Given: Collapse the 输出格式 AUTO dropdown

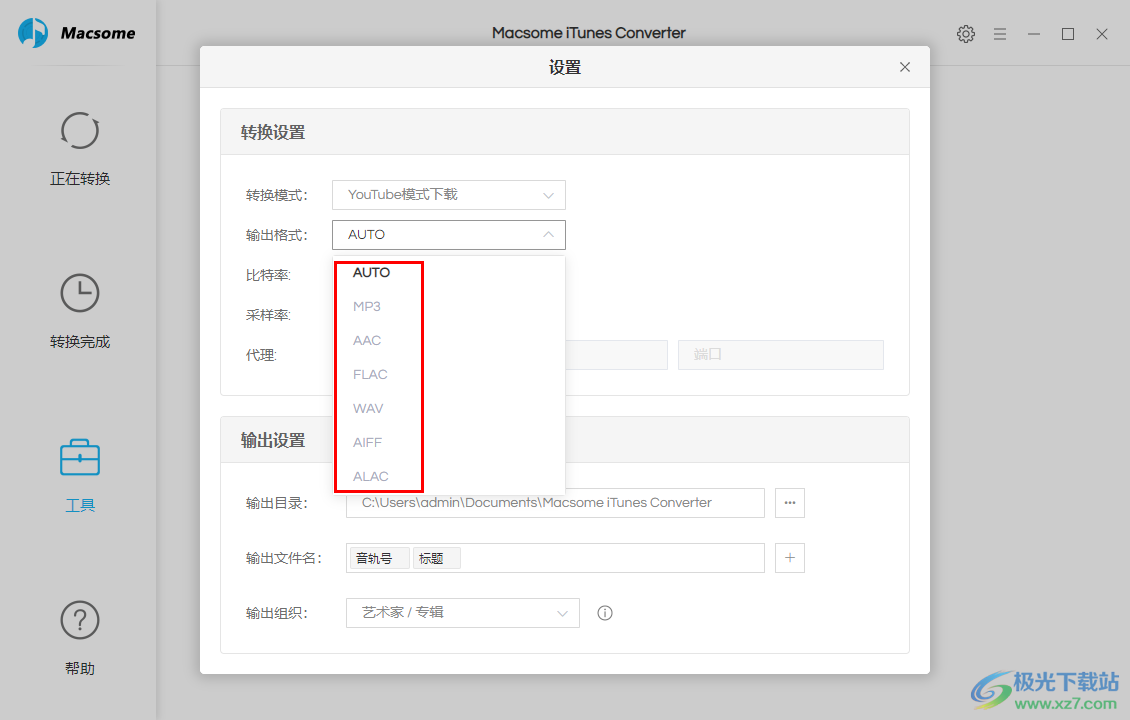Looking at the screenshot, I should (x=448, y=235).
